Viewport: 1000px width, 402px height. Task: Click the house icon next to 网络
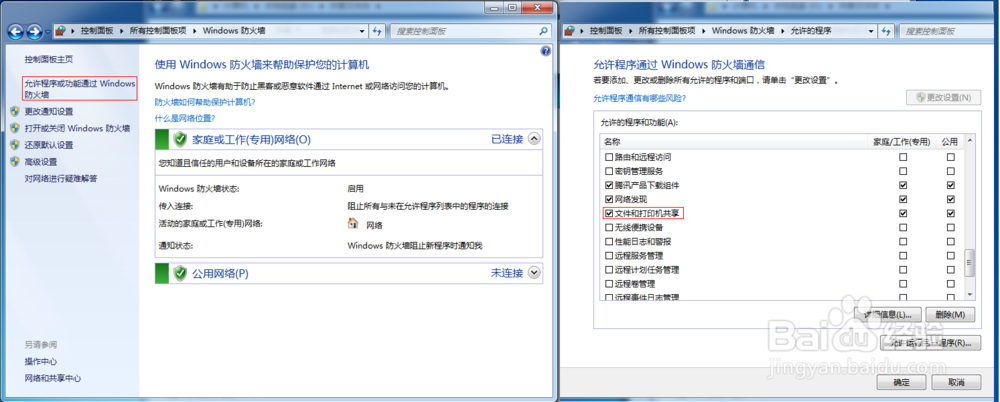coord(353,223)
